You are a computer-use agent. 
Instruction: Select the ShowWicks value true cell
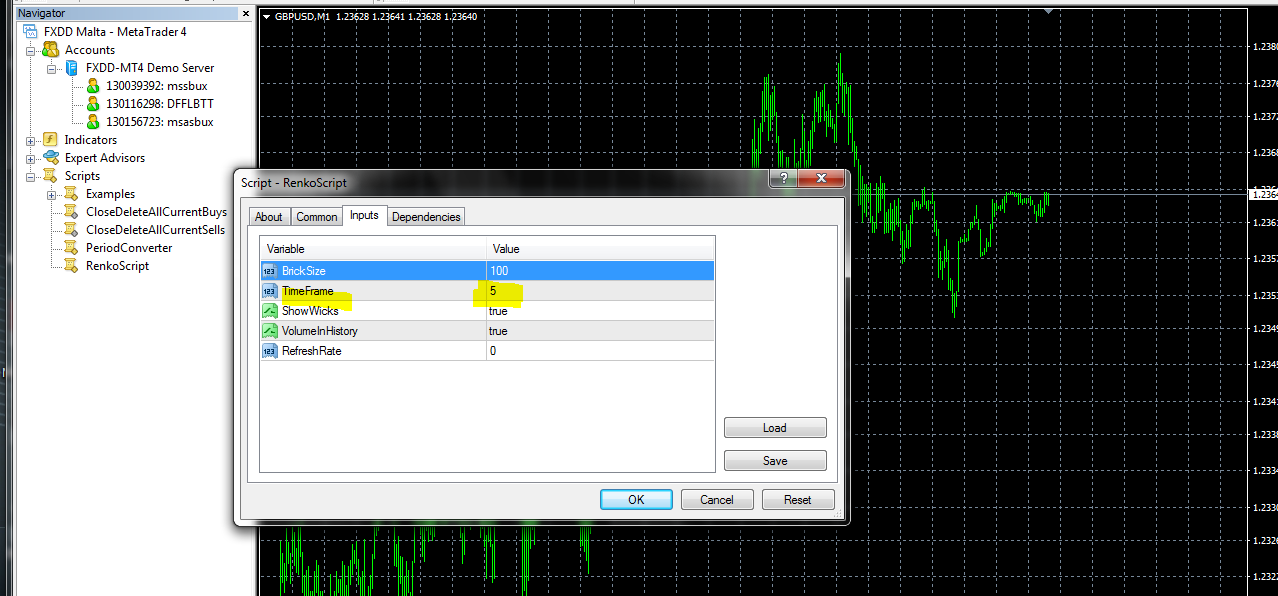(600, 311)
